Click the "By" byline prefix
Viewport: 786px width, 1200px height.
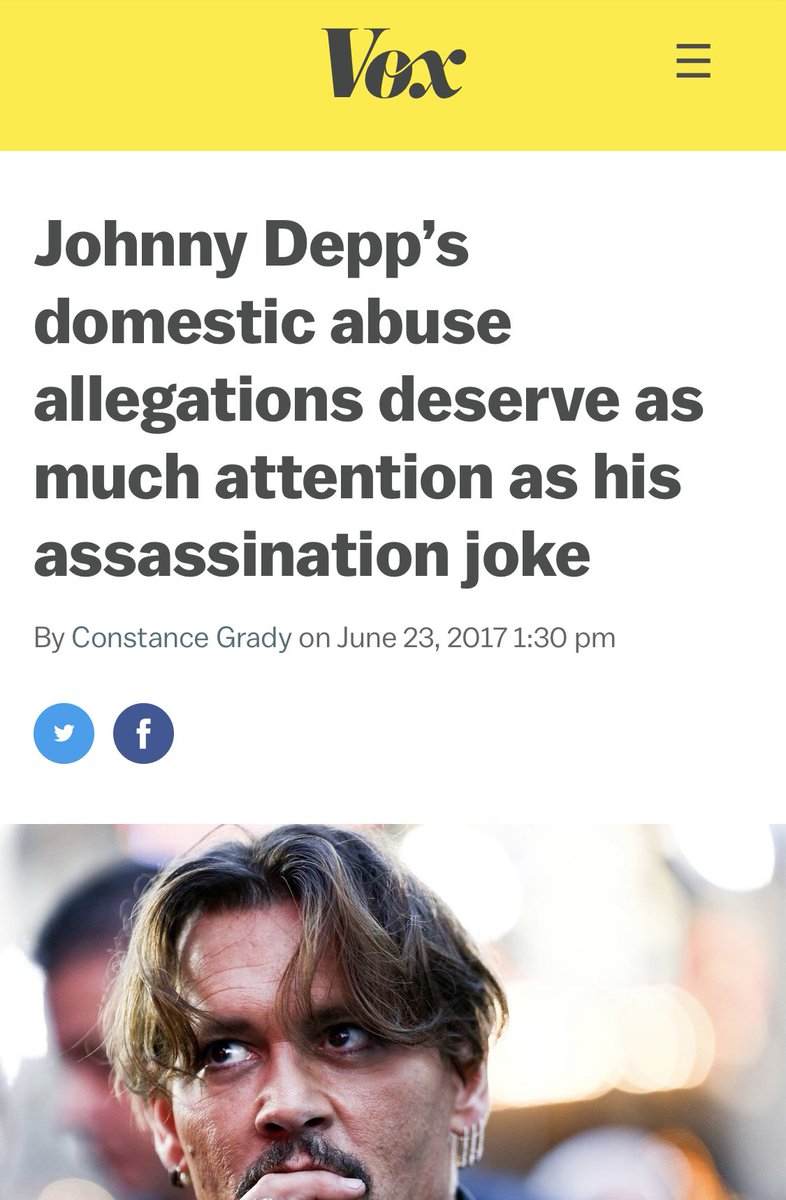click(49, 637)
